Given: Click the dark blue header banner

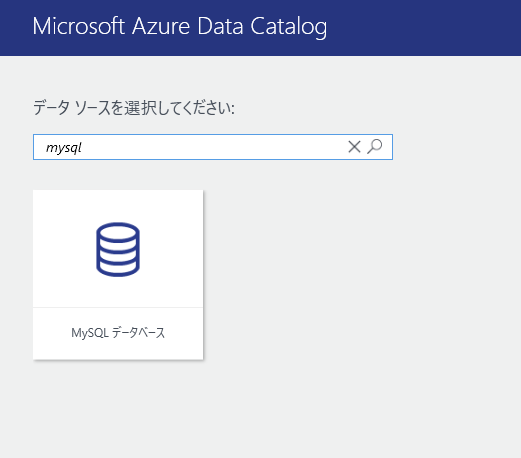Looking at the screenshot, I should (x=260, y=28).
